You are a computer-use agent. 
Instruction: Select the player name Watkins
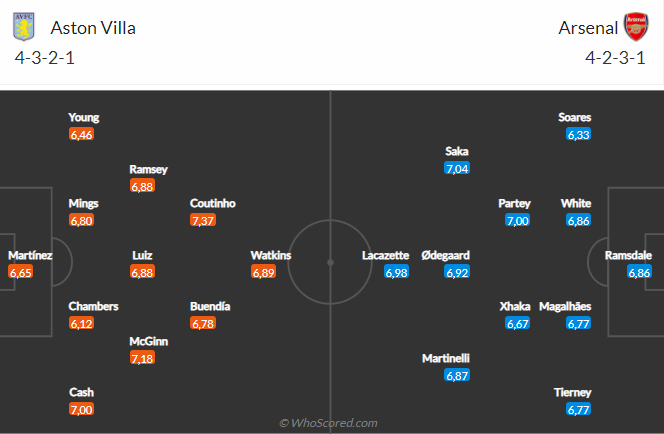click(270, 255)
